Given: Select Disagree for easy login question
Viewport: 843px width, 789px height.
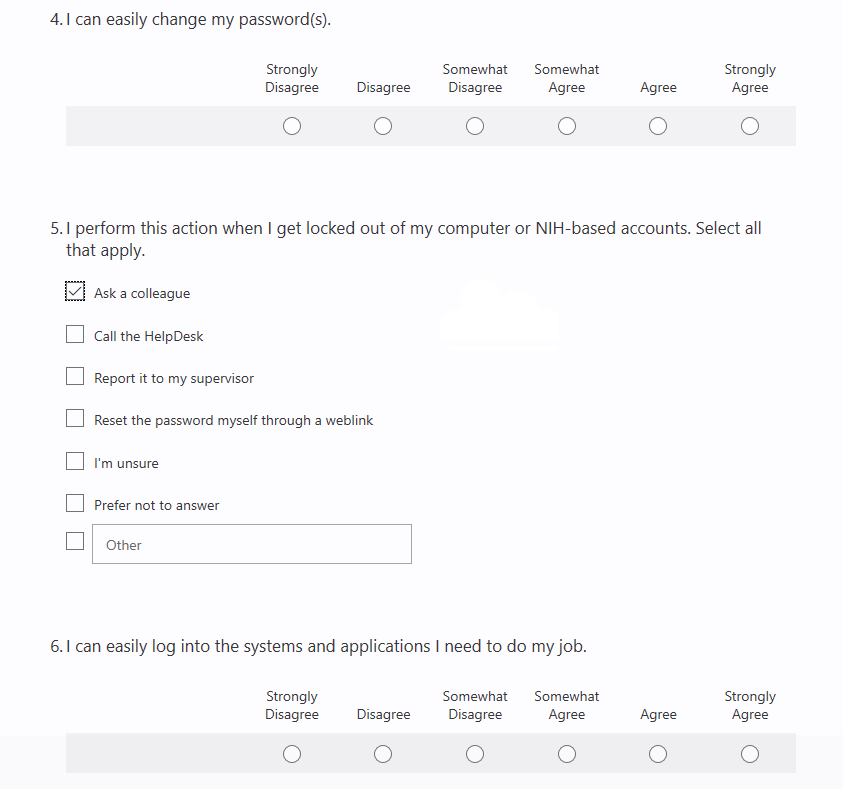Looking at the screenshot, I should [x=383, y=754].
